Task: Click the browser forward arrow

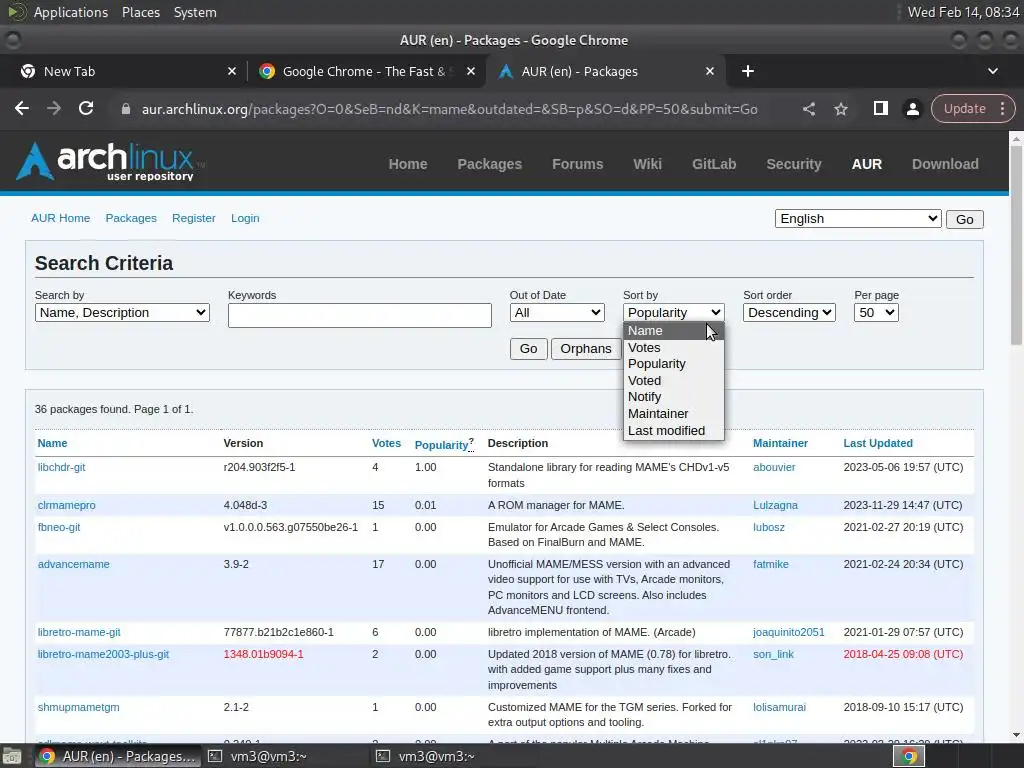Action: 54,108
